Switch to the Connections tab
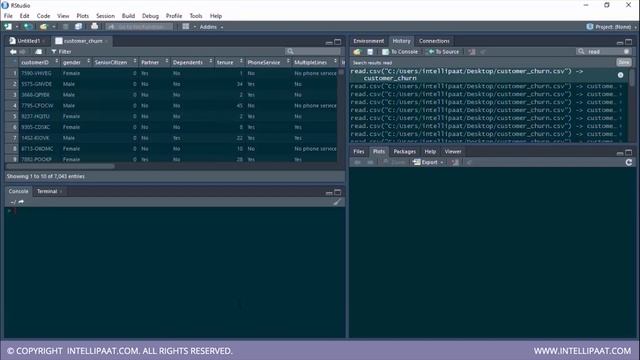This screenshot has width=640, height=360. pyautogui.click(x=434, y=41)
